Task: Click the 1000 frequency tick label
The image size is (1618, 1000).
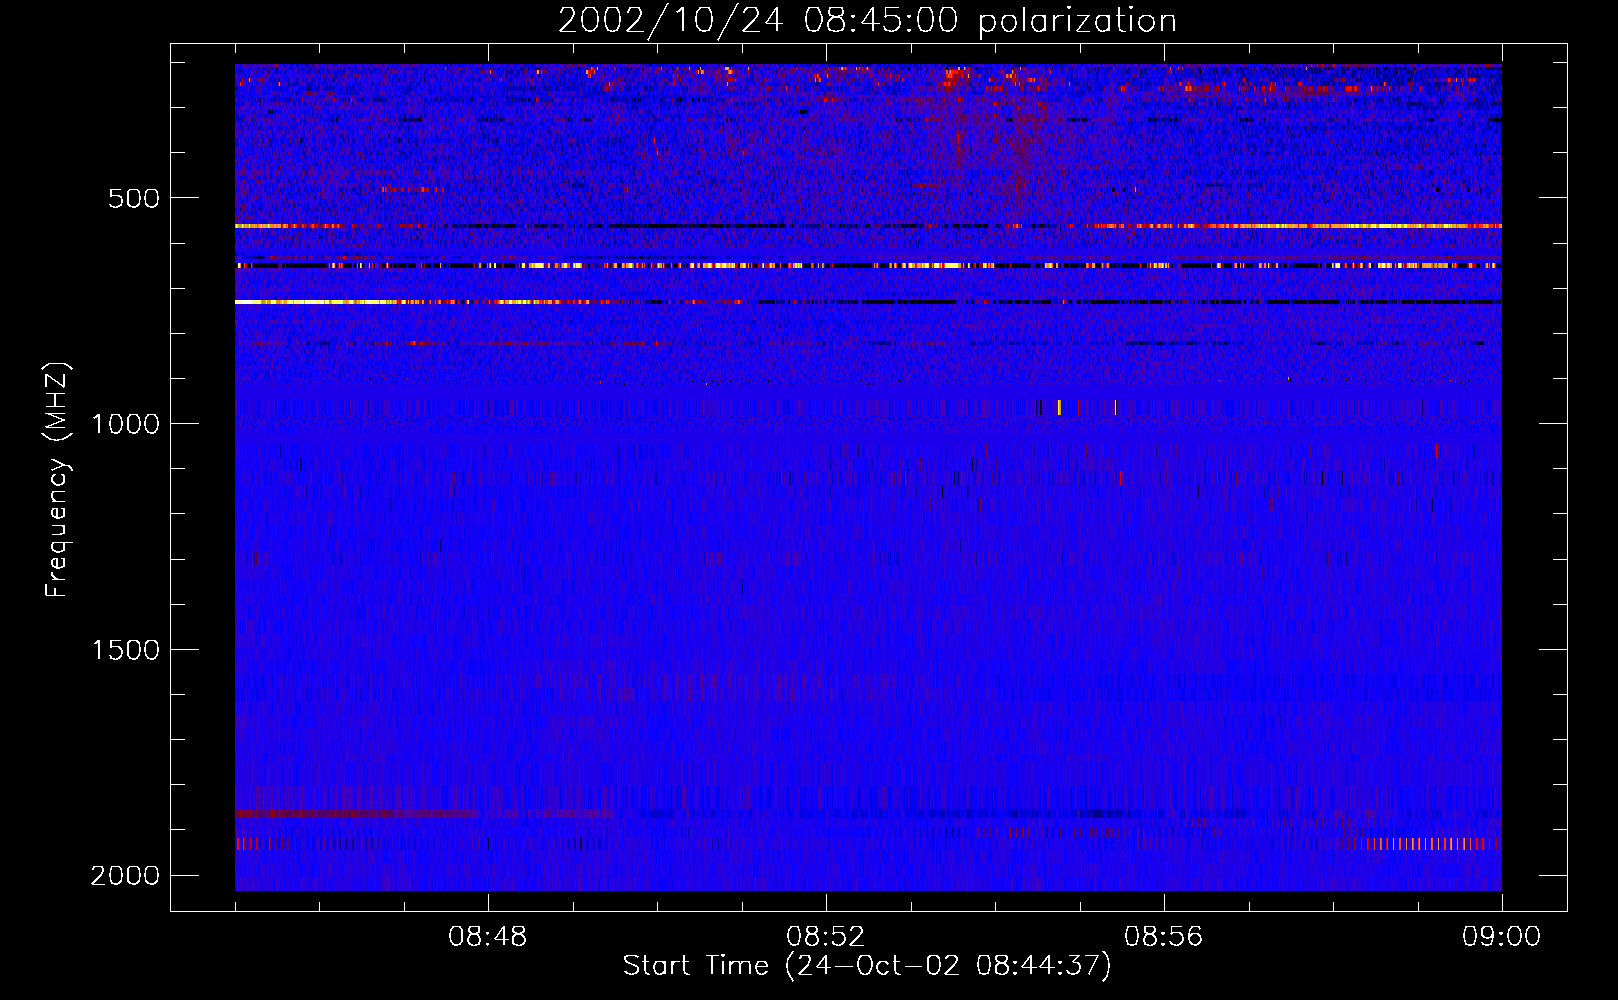Action: click(125, 424)
